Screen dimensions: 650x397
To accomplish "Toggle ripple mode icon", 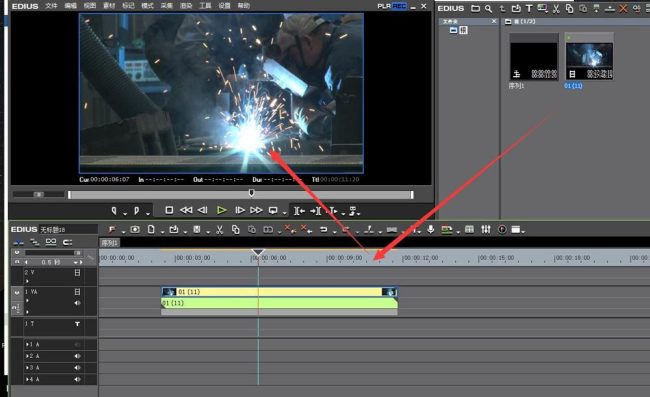I will pos(34,242).
